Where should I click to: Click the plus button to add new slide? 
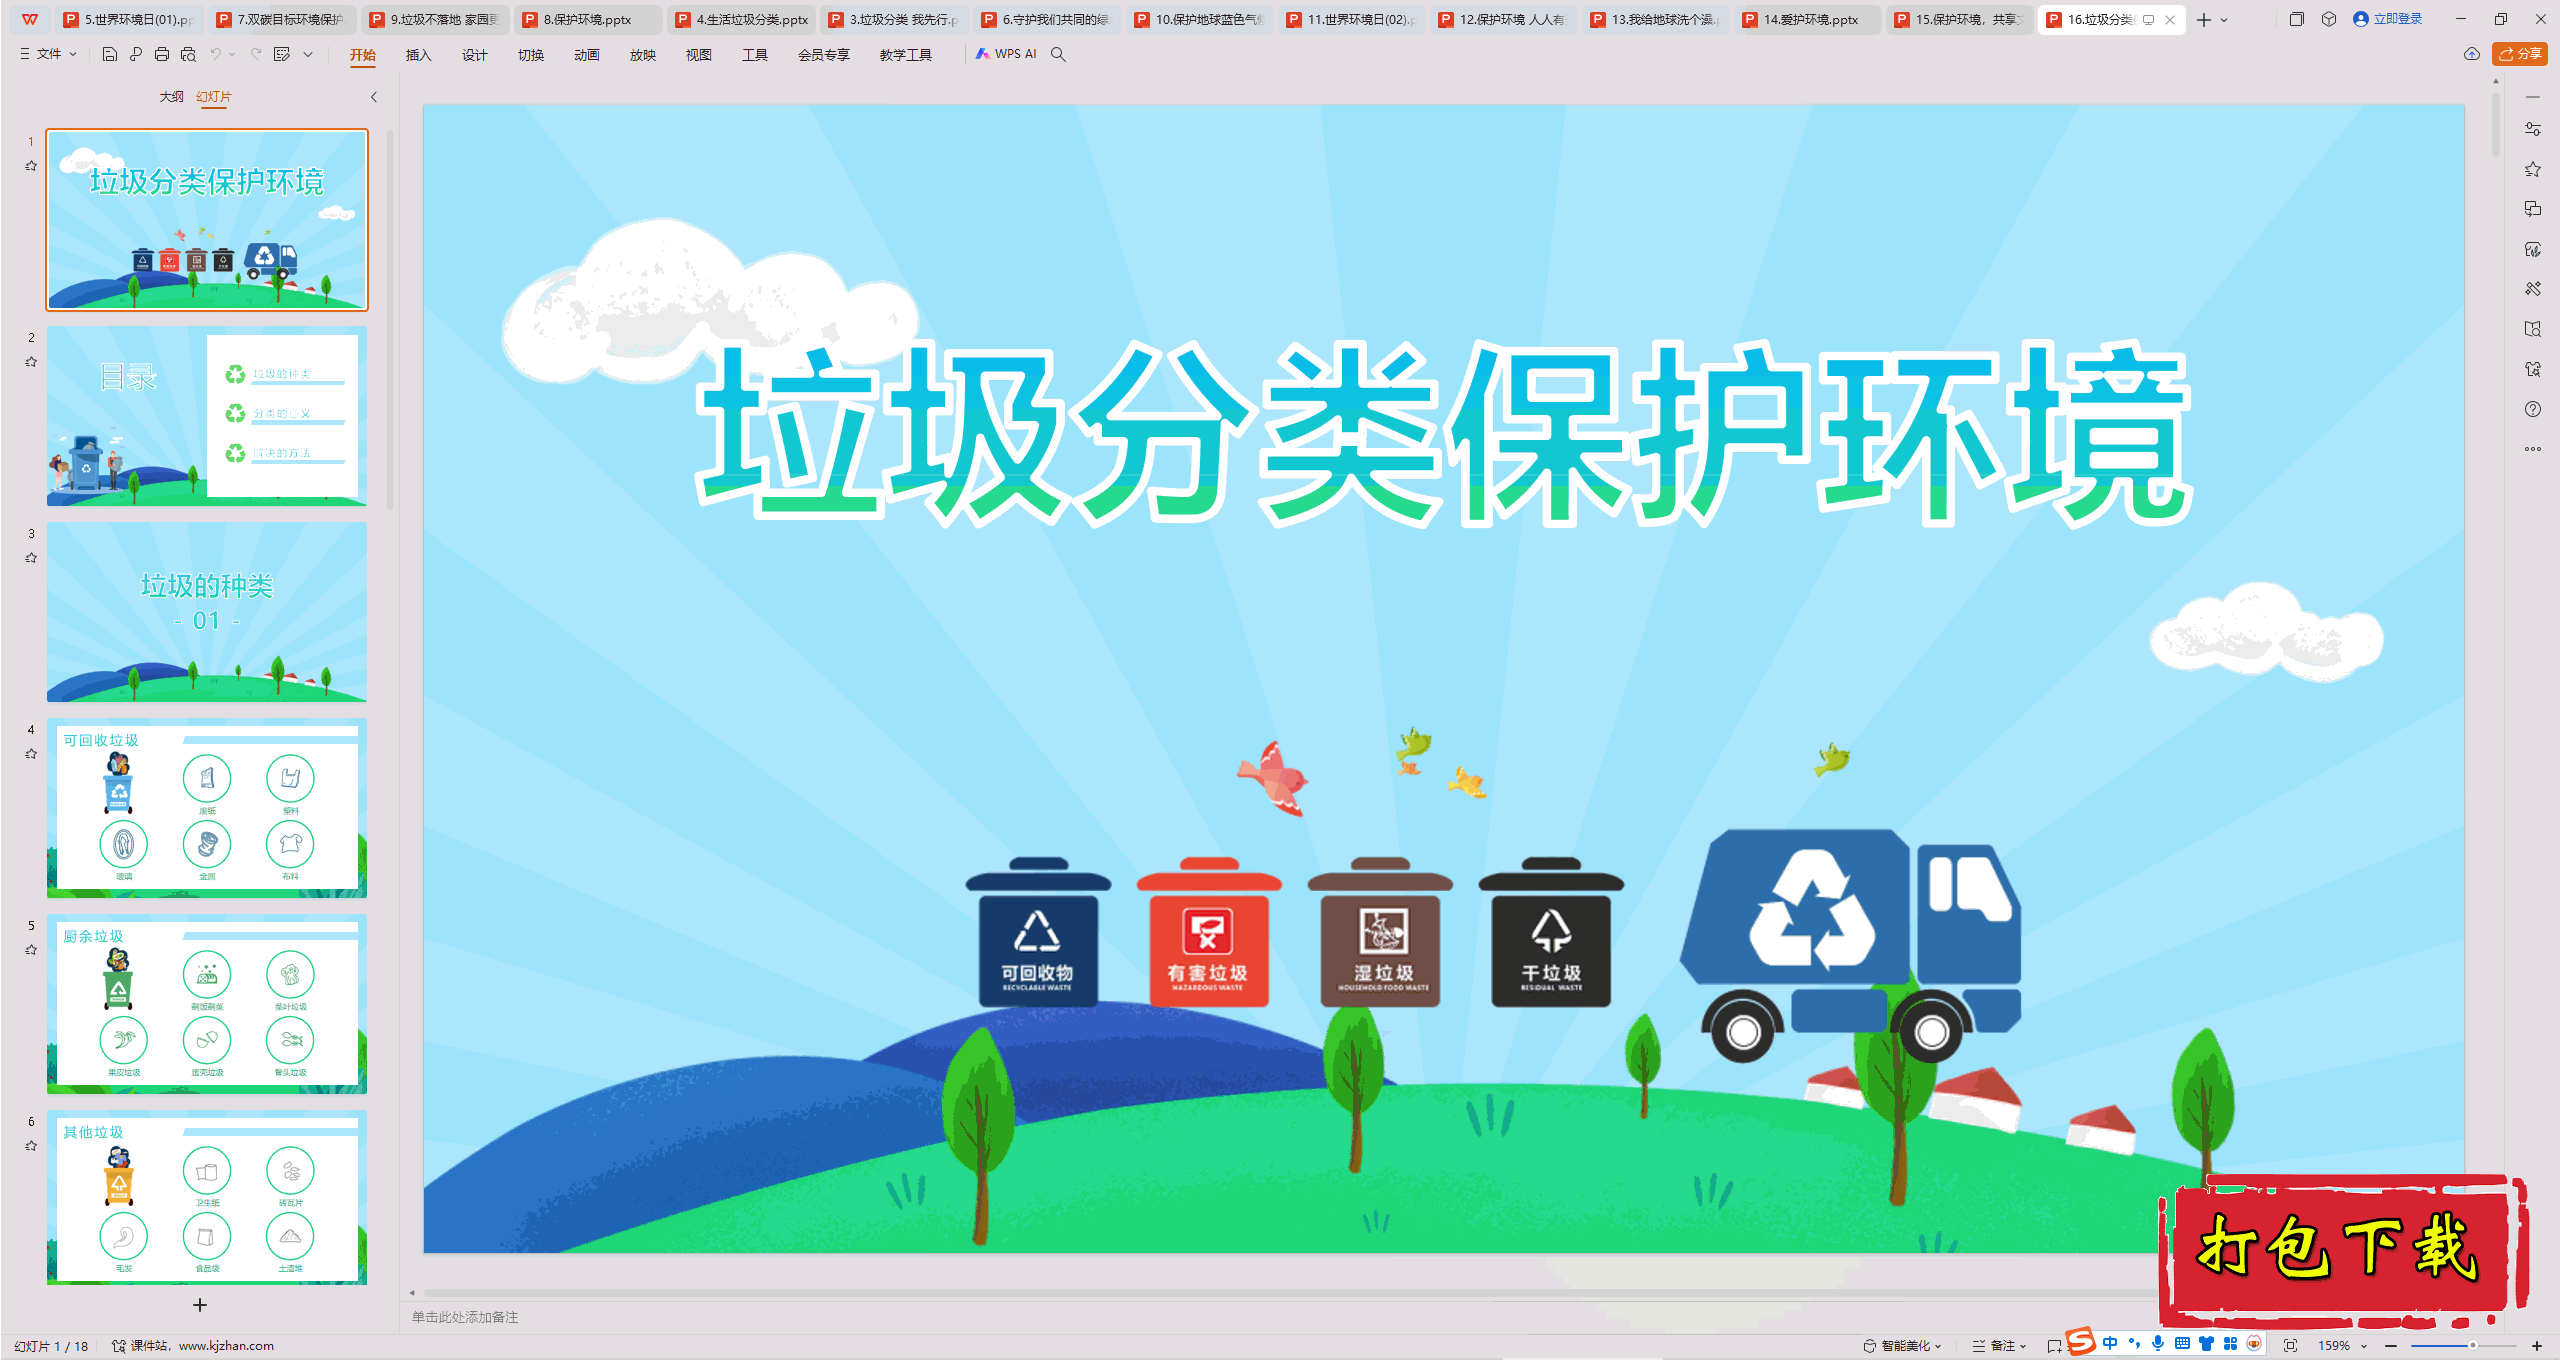200,1305
